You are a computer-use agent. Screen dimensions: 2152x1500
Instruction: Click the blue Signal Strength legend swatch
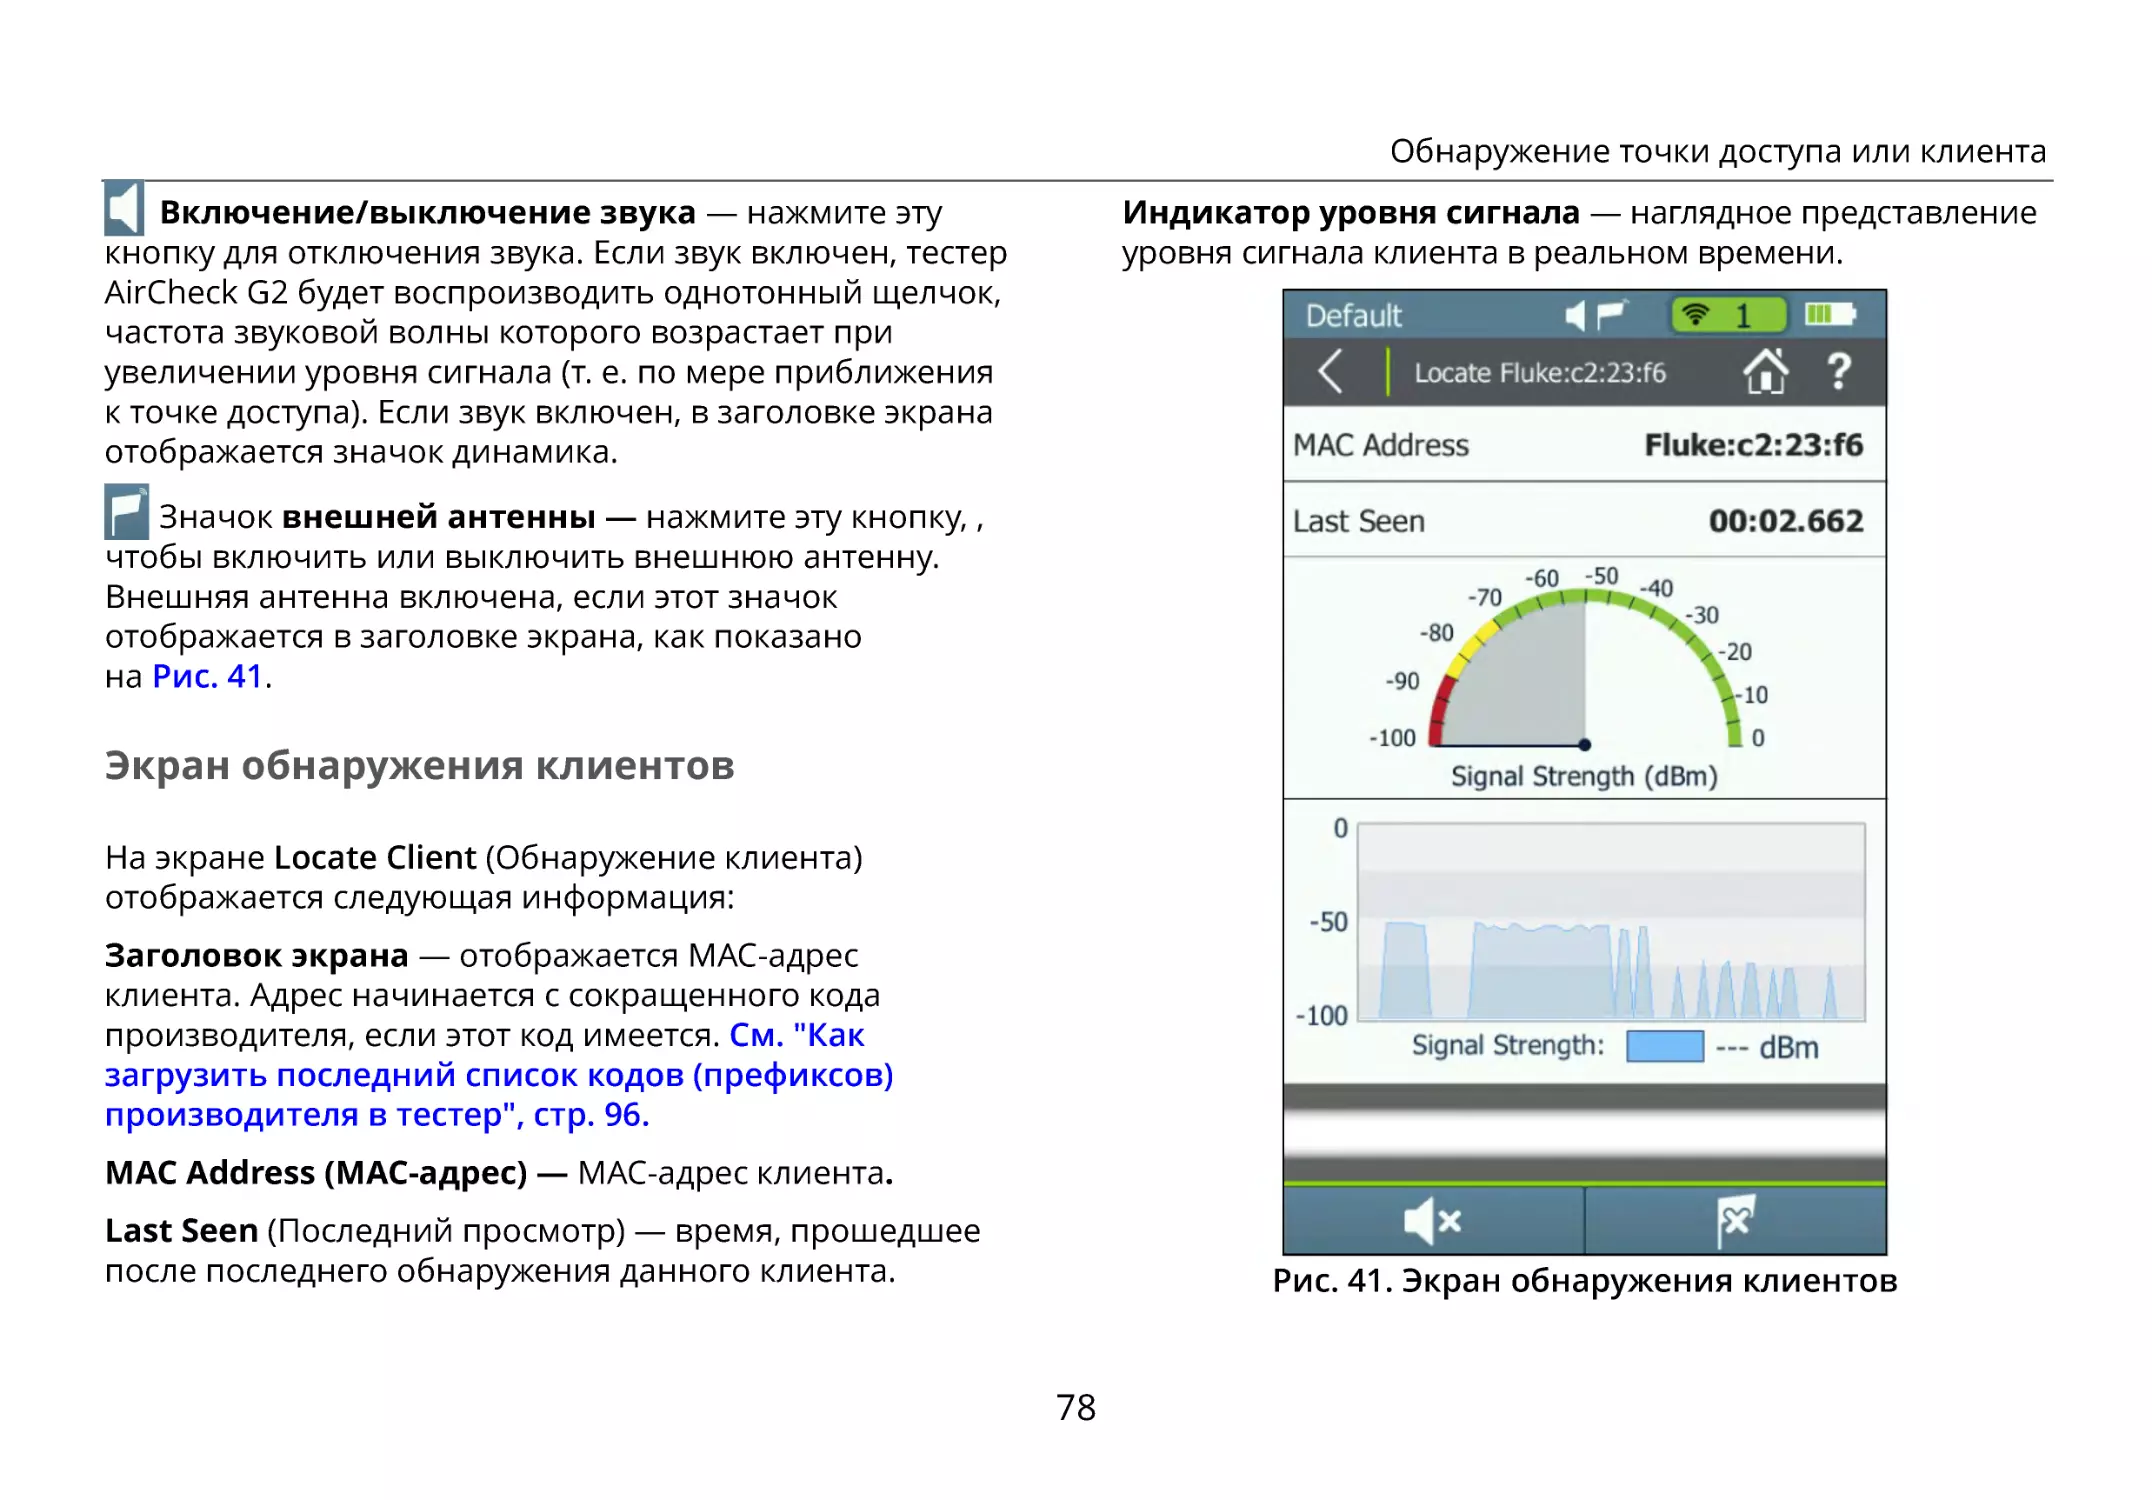(1665, 1047)
